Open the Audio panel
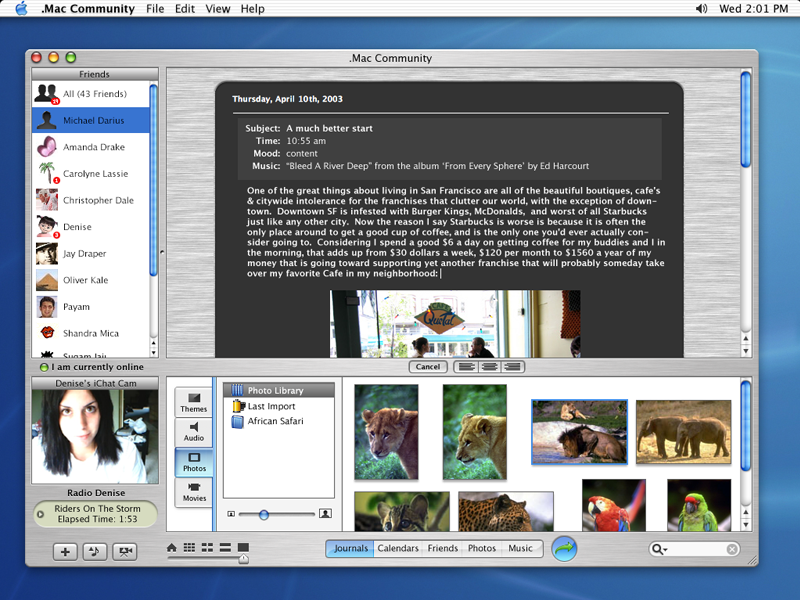The image size is (800, 600). (193, 432)
